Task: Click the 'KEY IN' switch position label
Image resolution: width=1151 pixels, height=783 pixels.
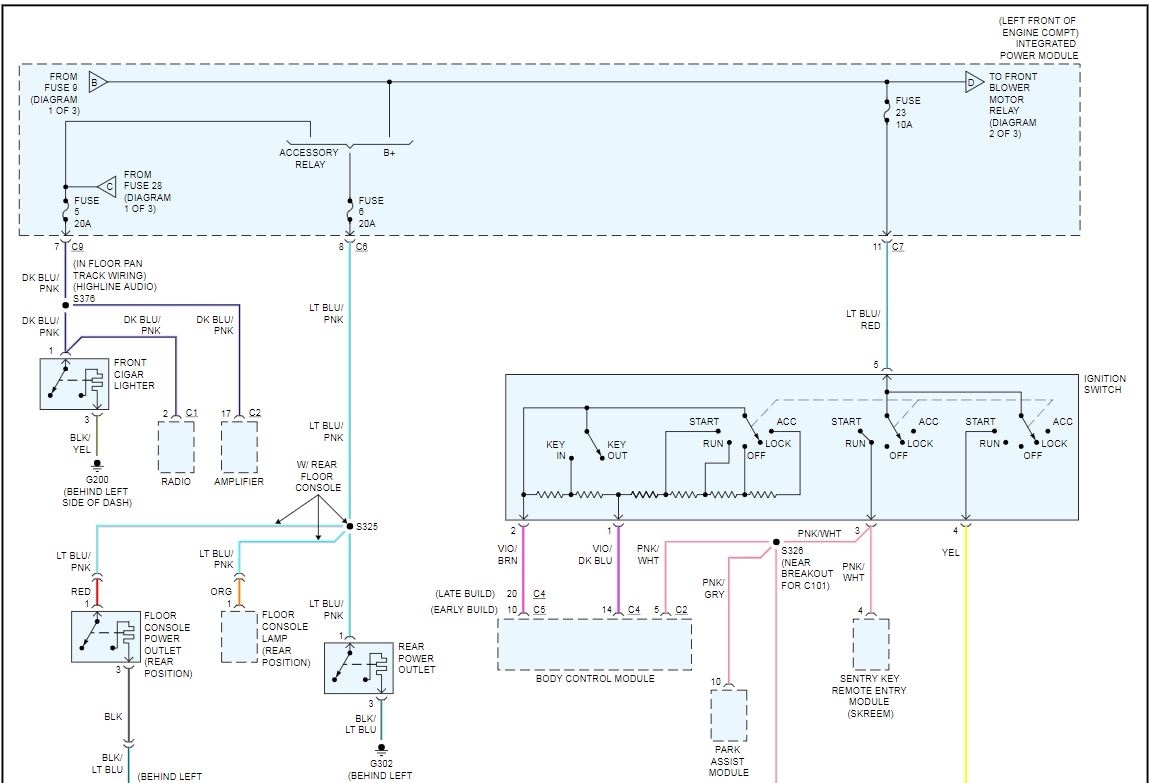Action: (556, 450)
